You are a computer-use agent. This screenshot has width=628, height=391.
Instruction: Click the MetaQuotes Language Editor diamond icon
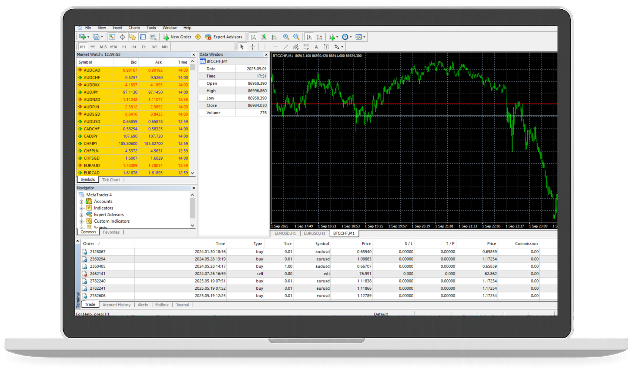[x=198, y=37]
